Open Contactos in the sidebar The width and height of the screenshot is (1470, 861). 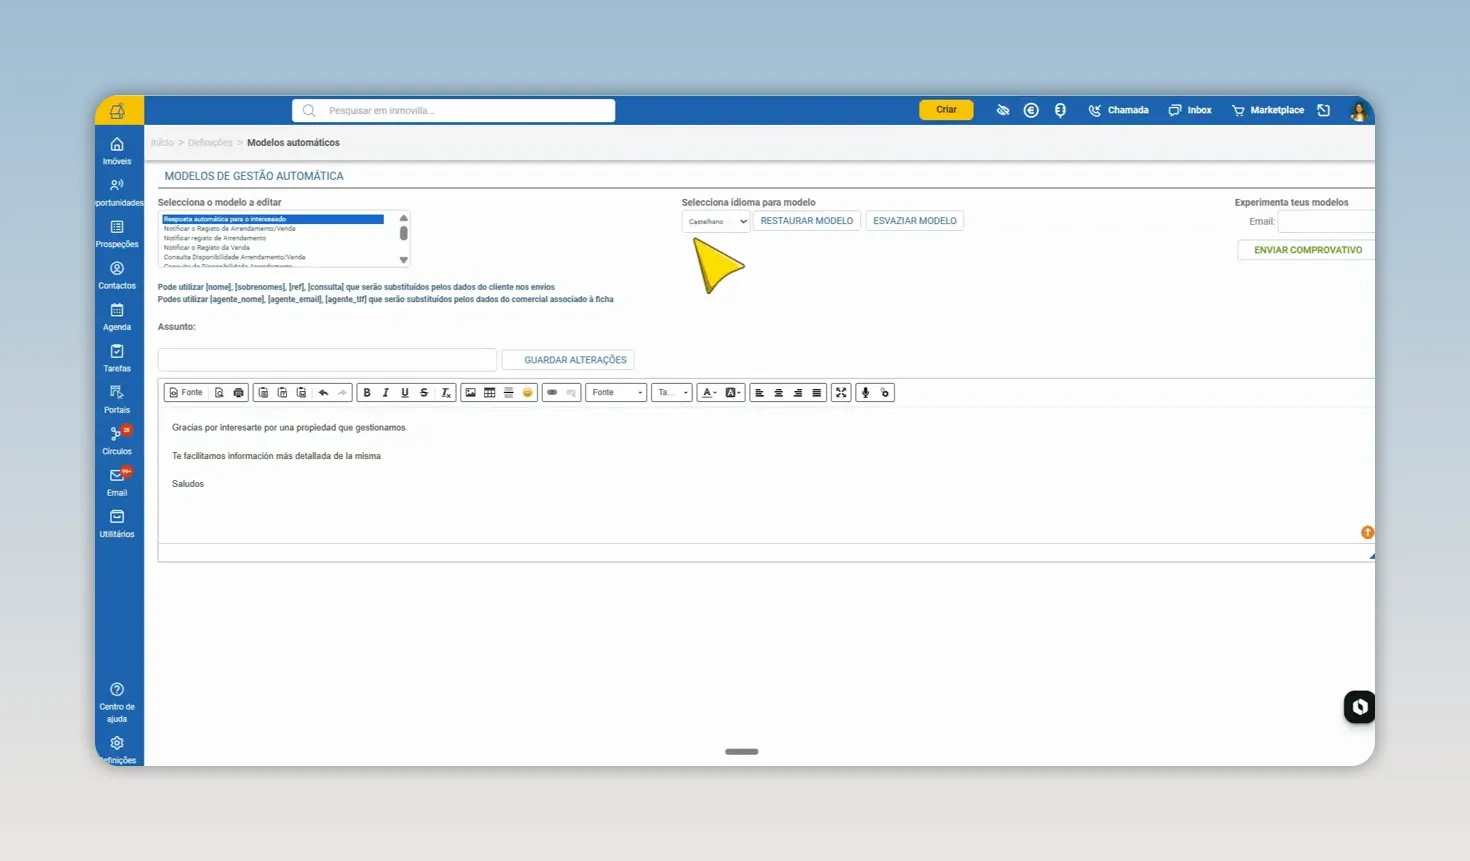click(117, 276)
